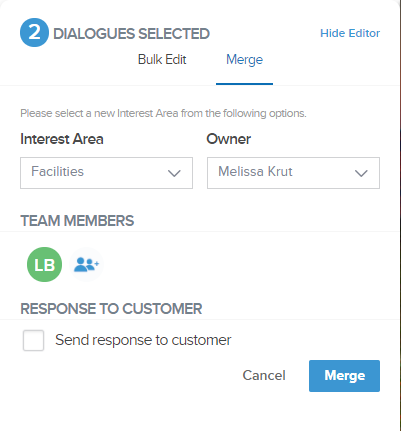Image resolution: width=401 pixels, height=431 pixels.
Task: Select the LB team member avatar
Action: point(44,264)
